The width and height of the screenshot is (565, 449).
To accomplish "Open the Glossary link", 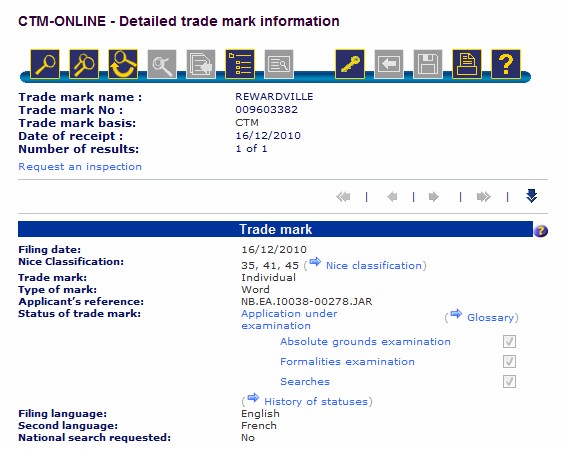I will 490,317.
